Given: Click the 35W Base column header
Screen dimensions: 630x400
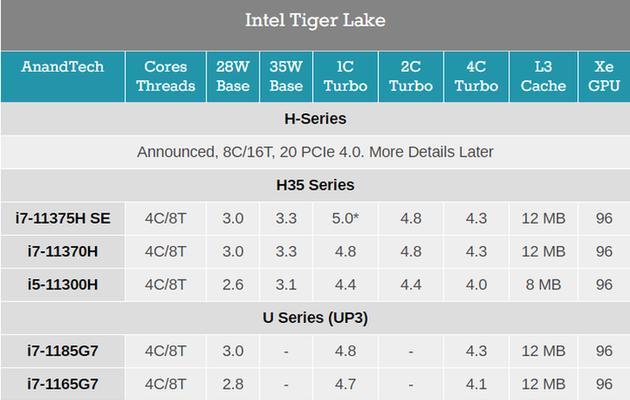Looking at the screenshot, I should click(x=286, y=76).
